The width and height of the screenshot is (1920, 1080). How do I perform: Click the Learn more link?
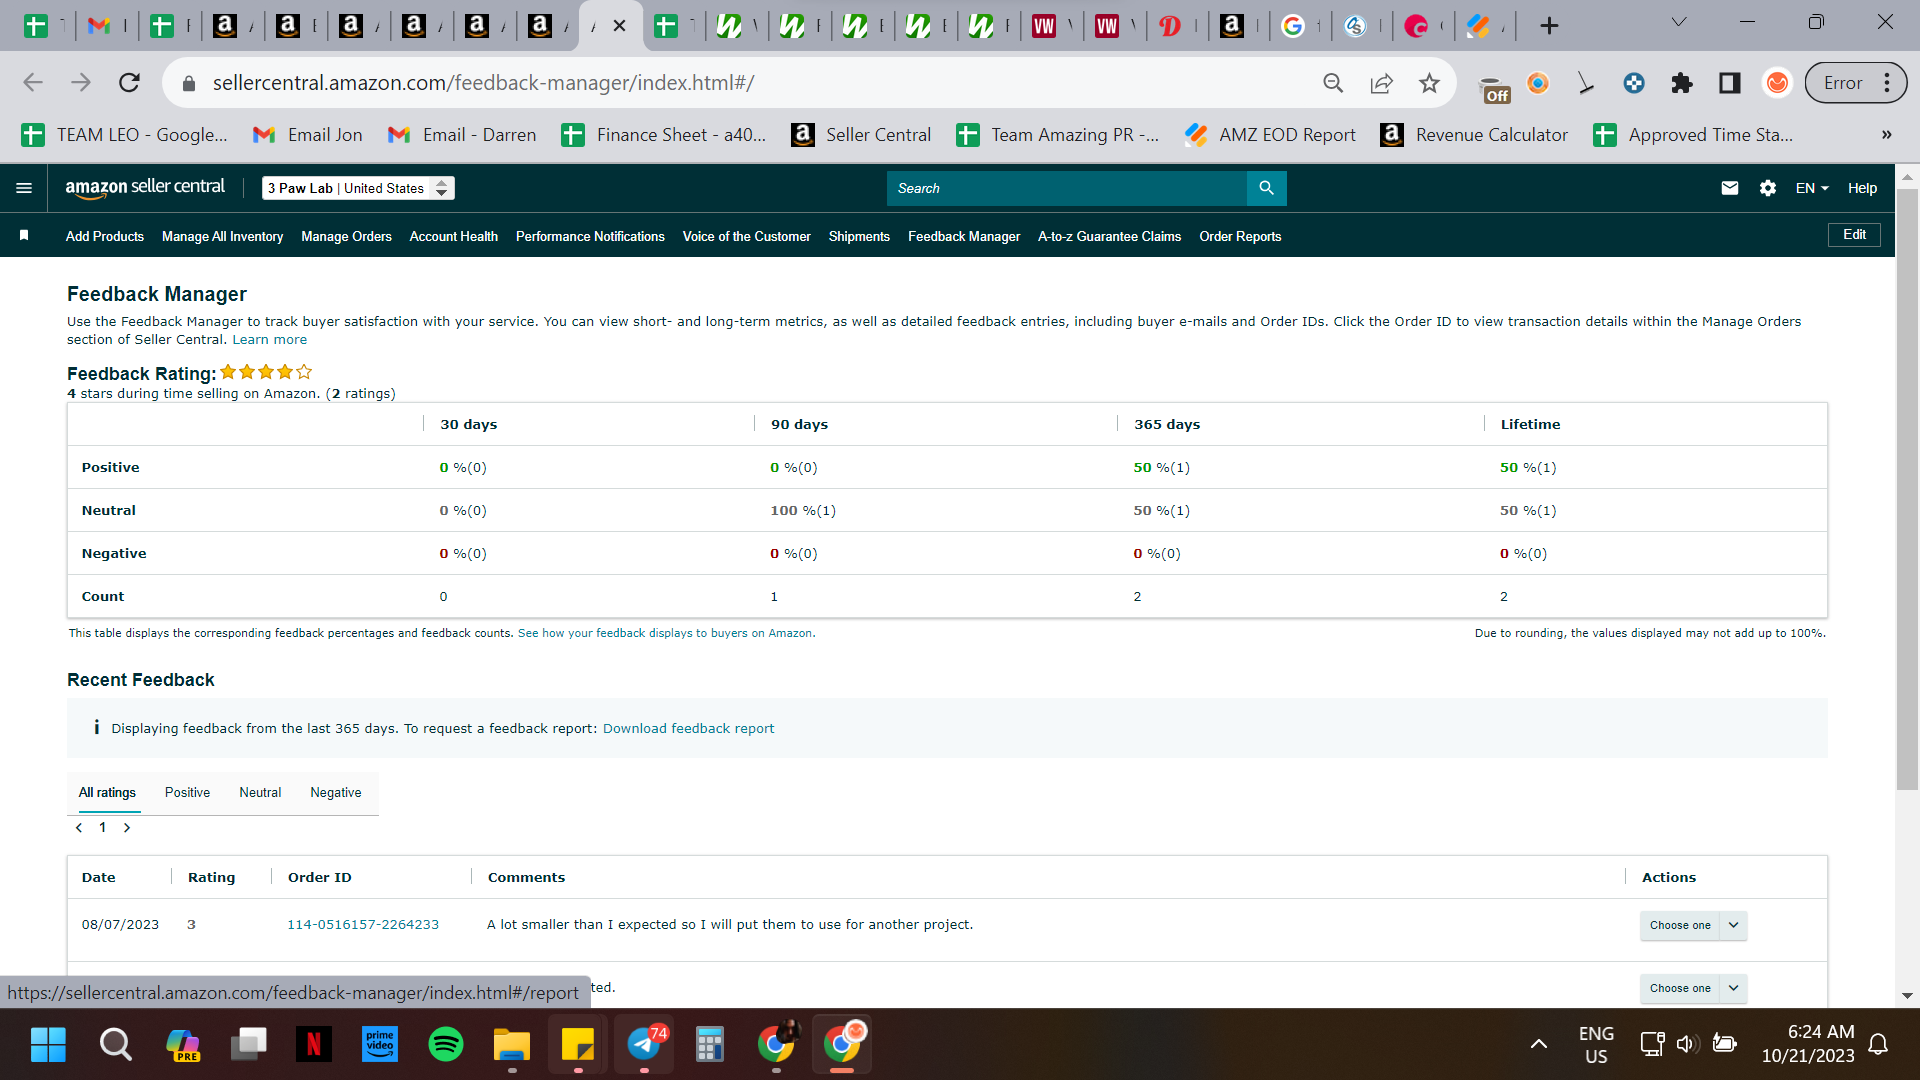(x=270, y=340)
